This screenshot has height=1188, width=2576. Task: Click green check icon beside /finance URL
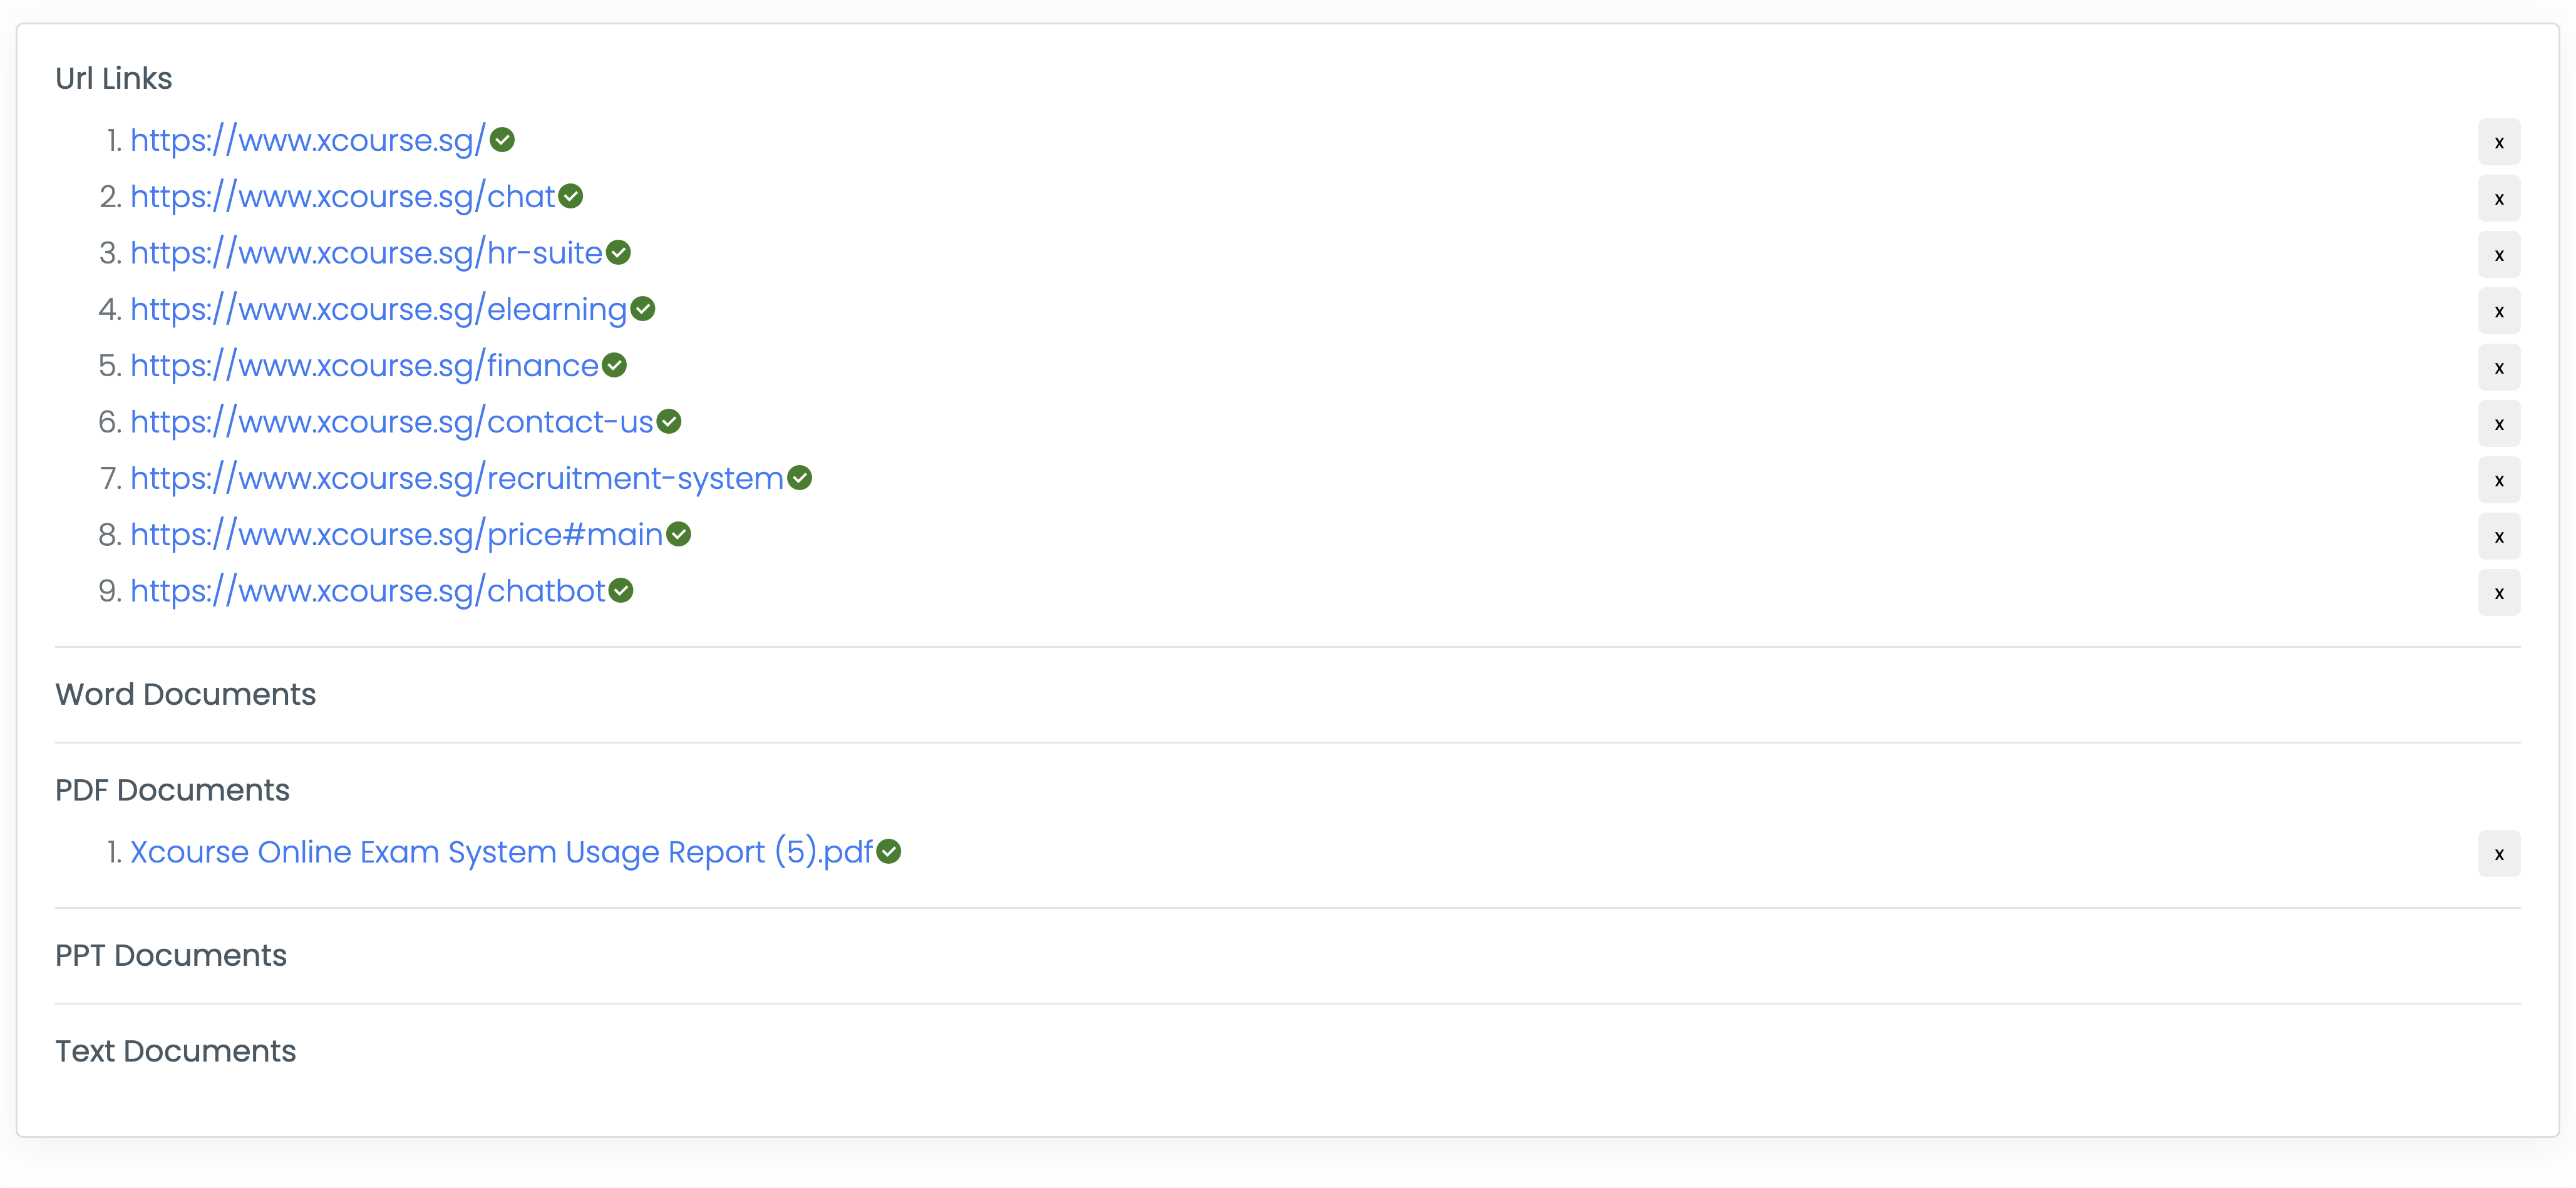coord(615,365)
